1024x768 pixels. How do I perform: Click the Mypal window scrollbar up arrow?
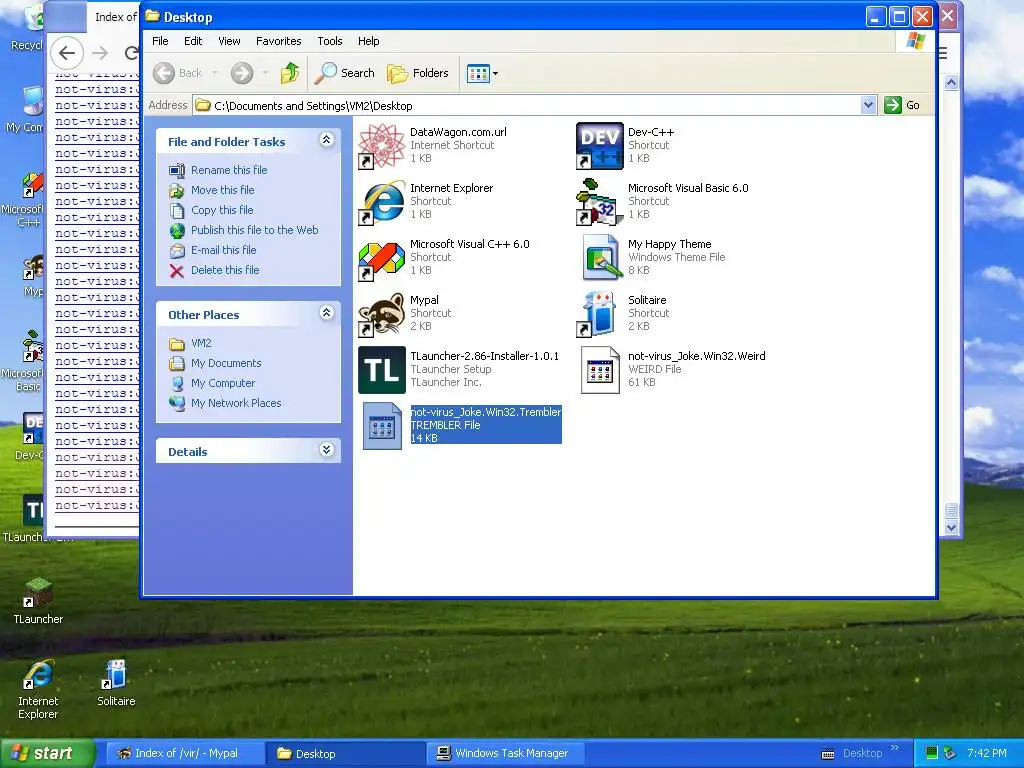pos(952,82)
